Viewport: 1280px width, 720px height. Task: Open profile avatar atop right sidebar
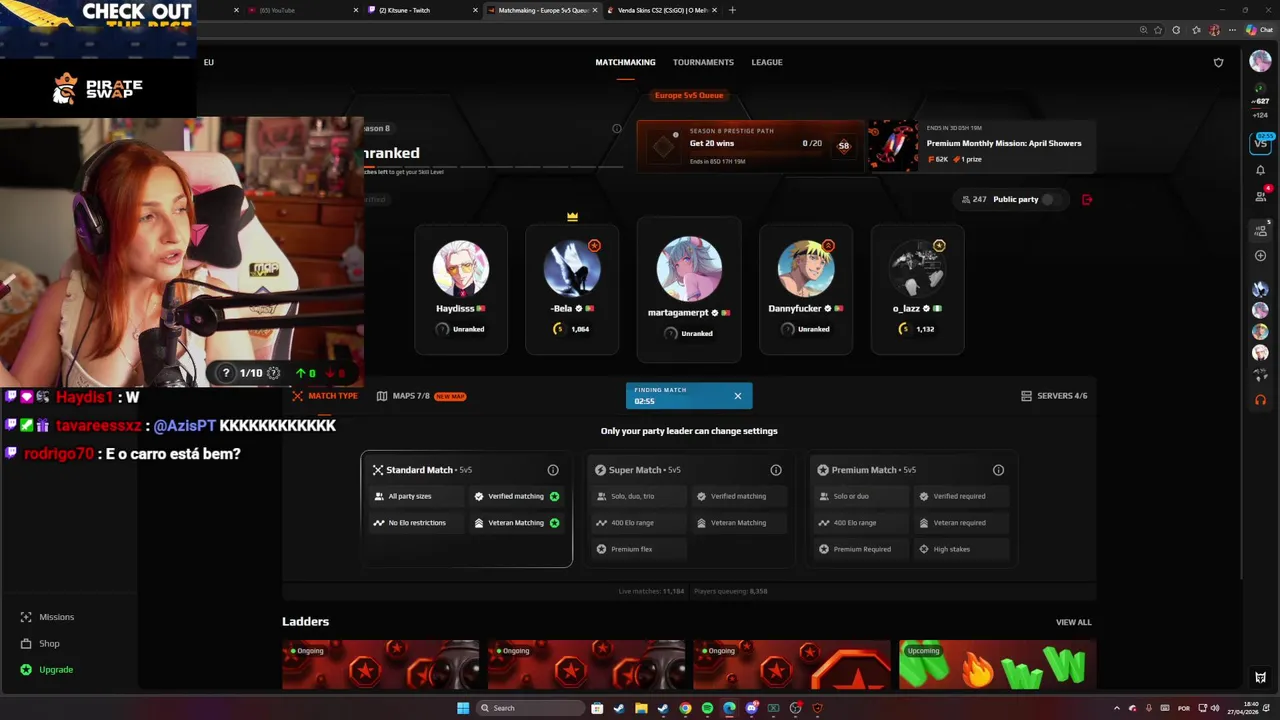click(x=1260, y=62)
